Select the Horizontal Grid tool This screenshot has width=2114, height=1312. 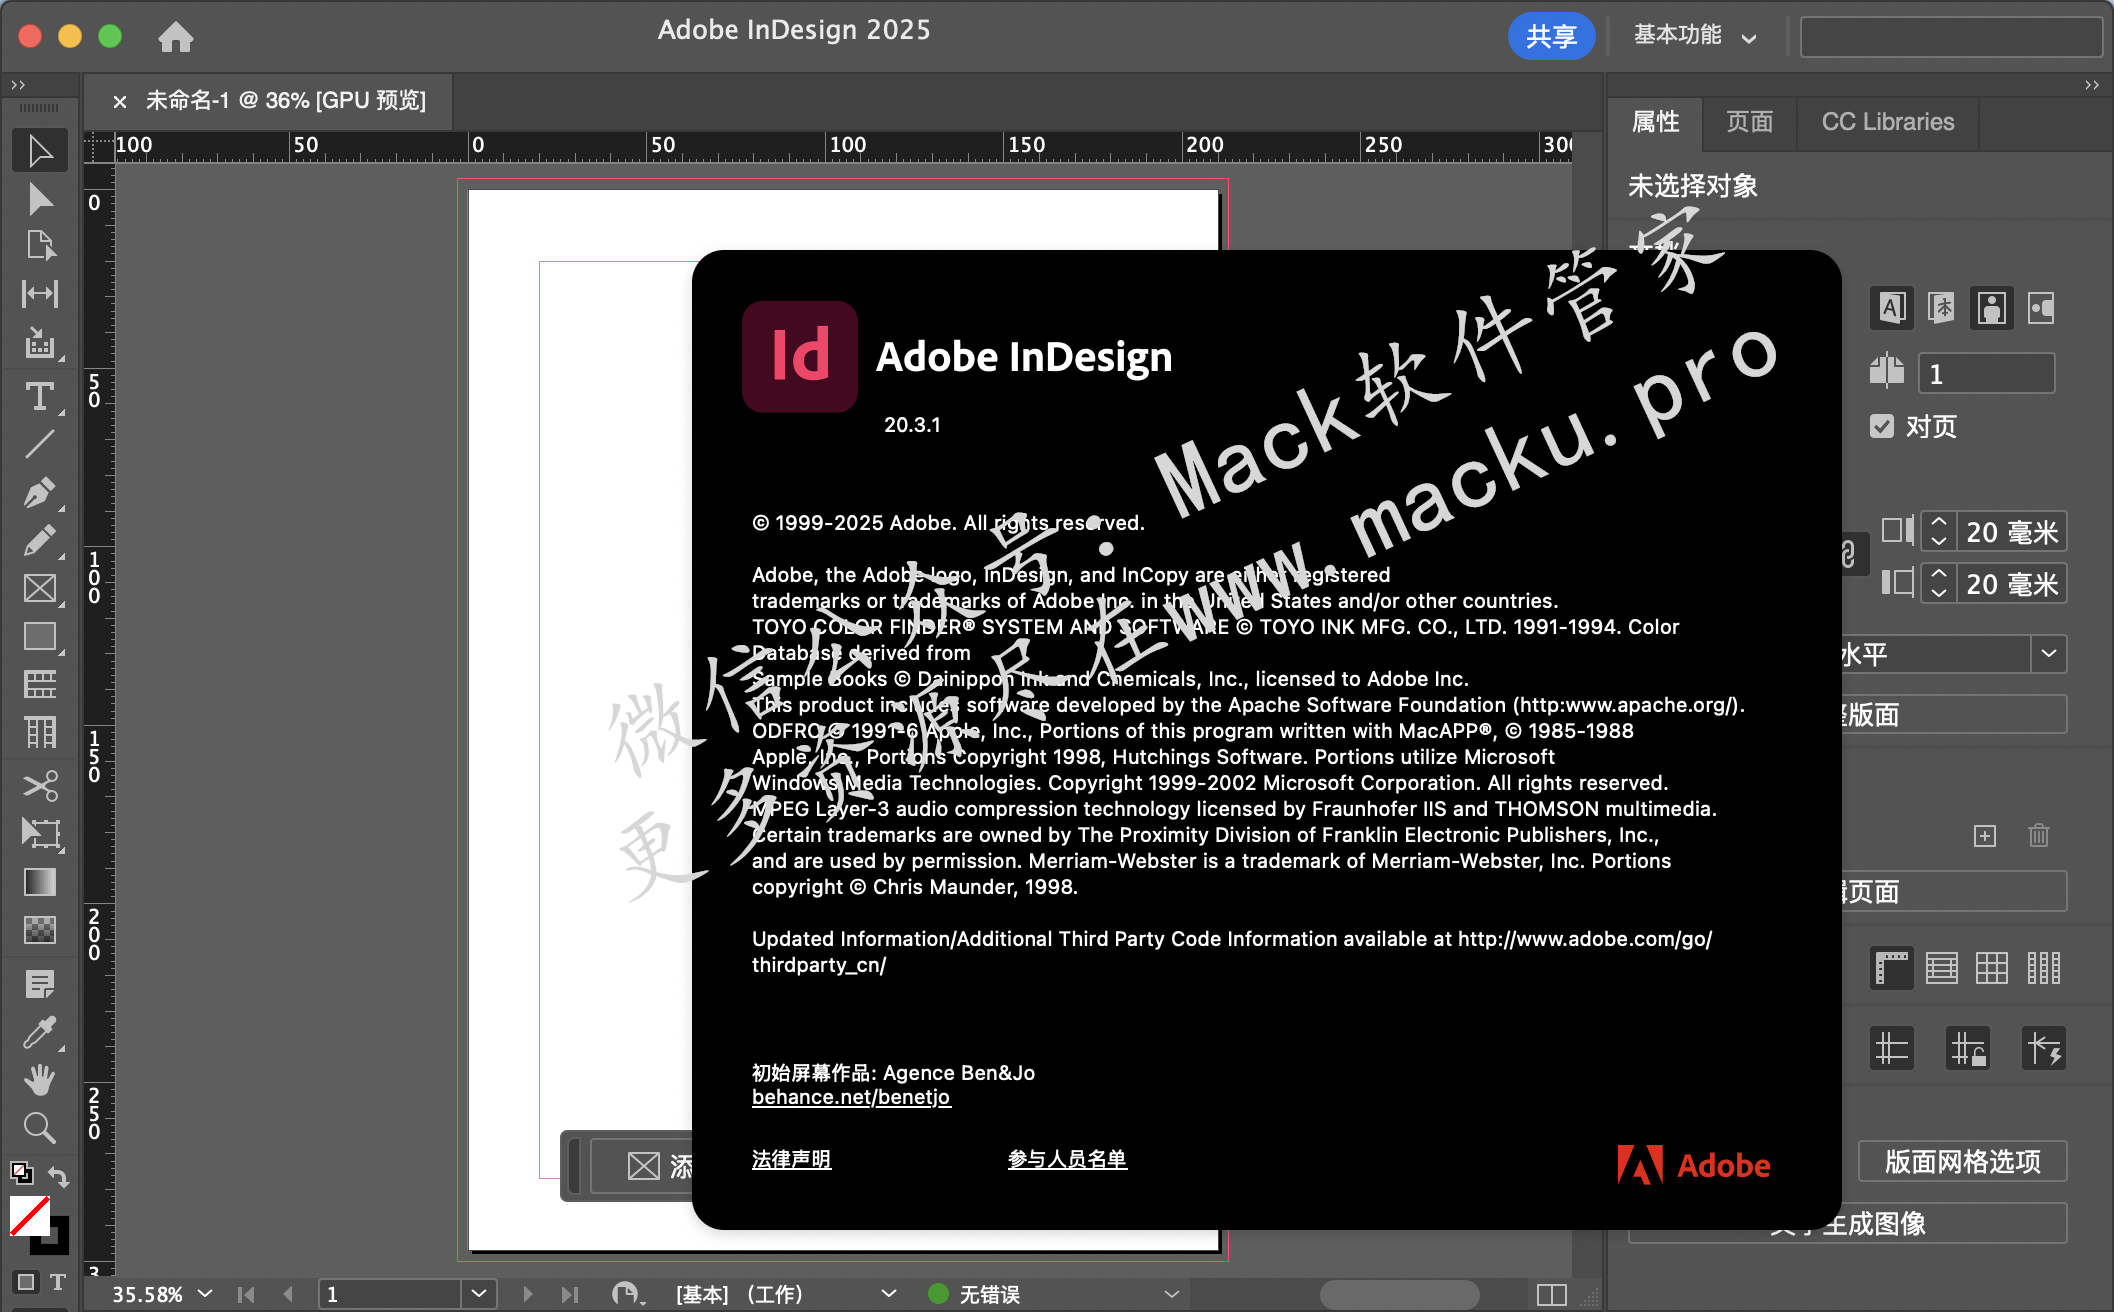click(x=40, y=684)
